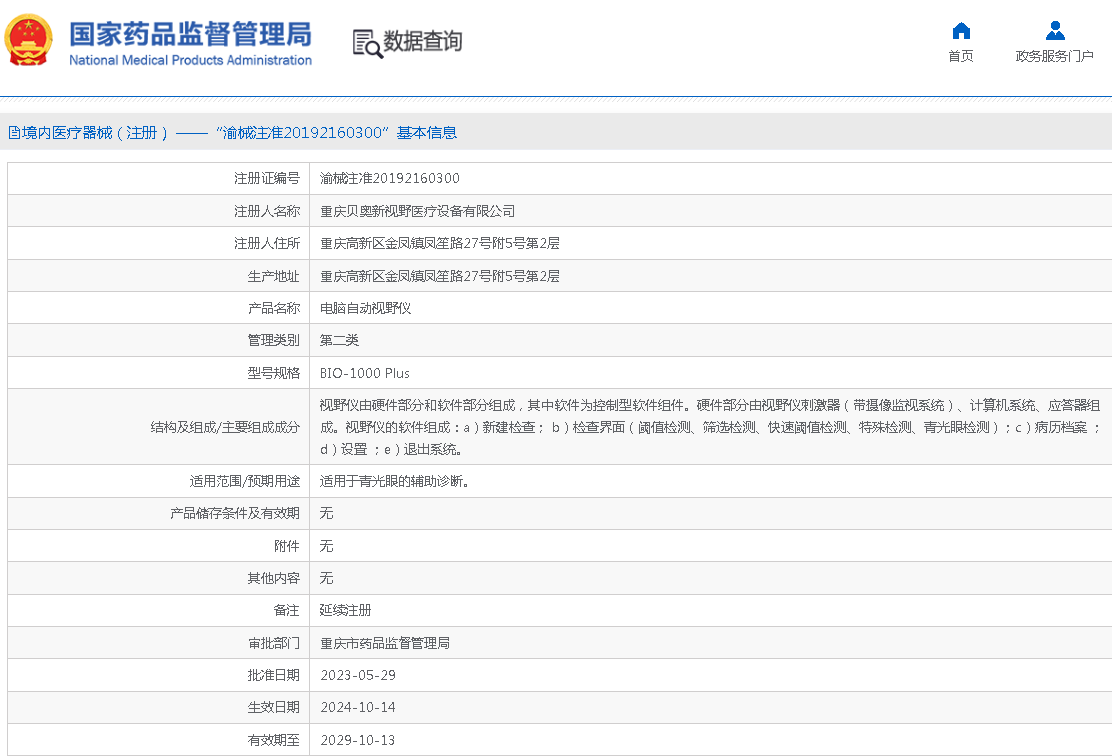Click the 适用于青光眼的辅助诊断 text
This screenshot has width=1112, height=756.
point(394,481)
